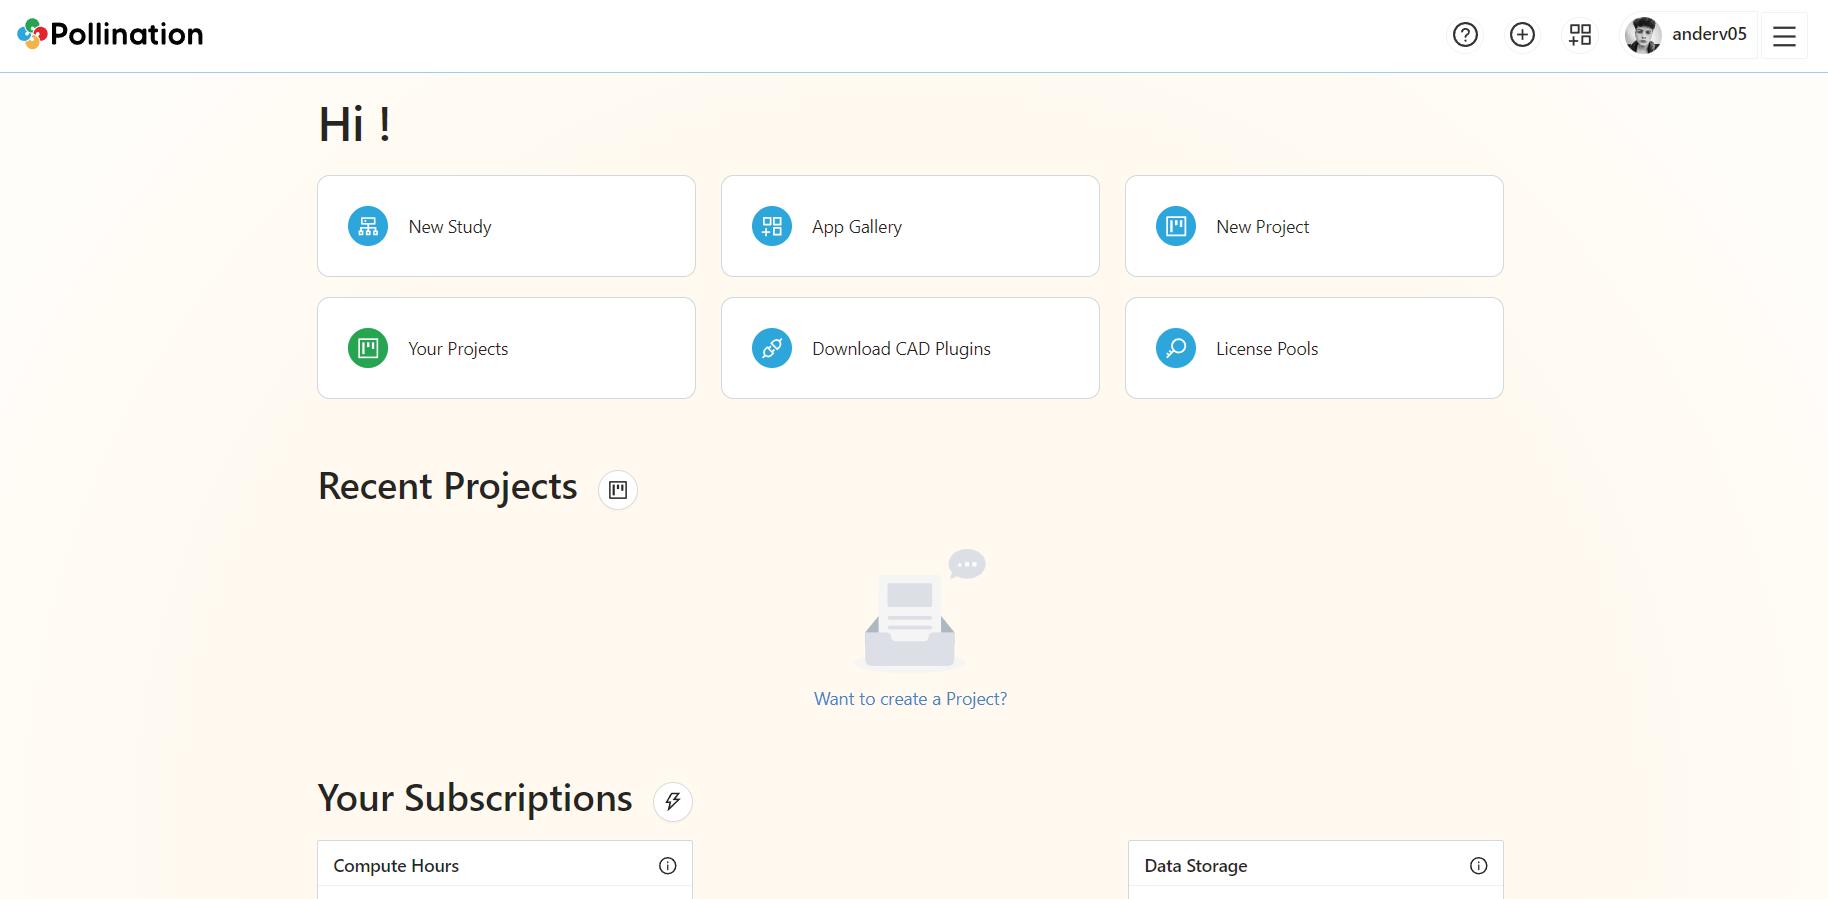Click the Your Subscriptions heading
The width and height of the screenshot is (1828, 899).
pos(475,799)
